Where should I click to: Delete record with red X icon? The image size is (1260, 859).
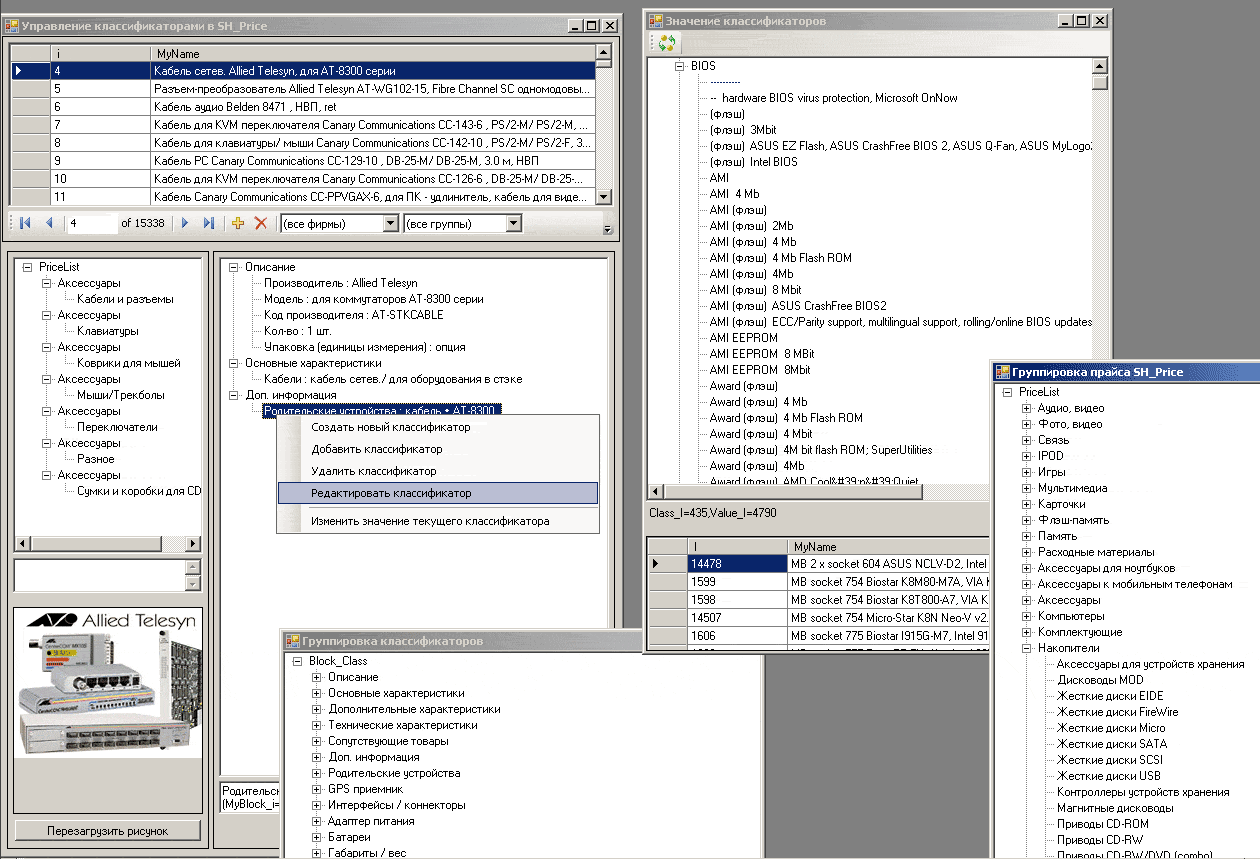(x=261, y=223)
